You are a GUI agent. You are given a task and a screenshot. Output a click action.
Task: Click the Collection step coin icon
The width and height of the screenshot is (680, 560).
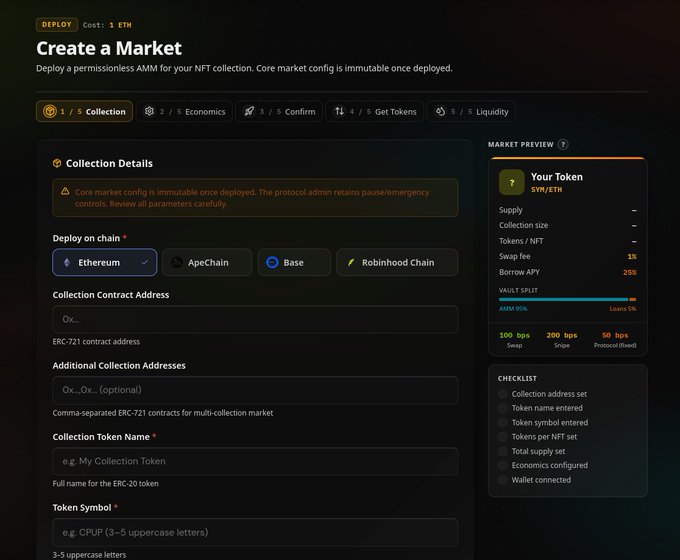pyautogui.click(x=49, y=111)
